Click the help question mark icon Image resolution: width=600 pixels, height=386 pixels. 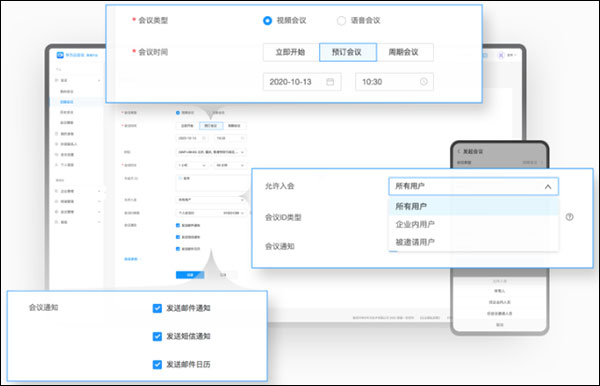point(569,217)
